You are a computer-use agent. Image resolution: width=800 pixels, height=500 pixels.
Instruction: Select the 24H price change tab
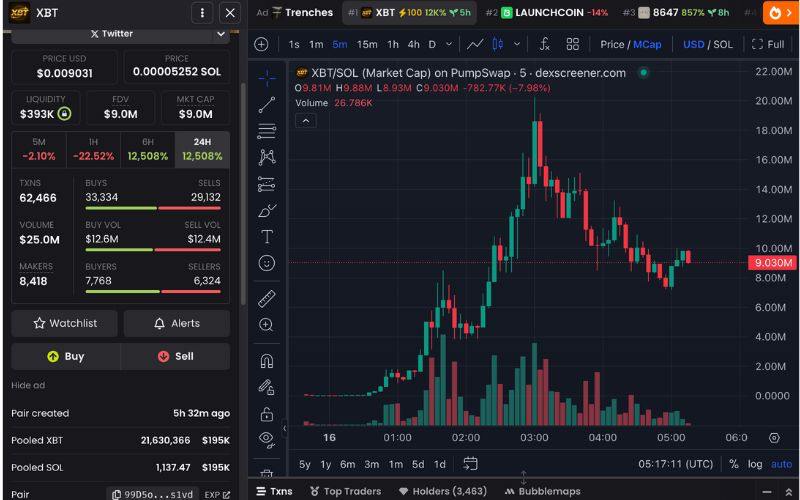pyautogui.click(x=202, y=149)
